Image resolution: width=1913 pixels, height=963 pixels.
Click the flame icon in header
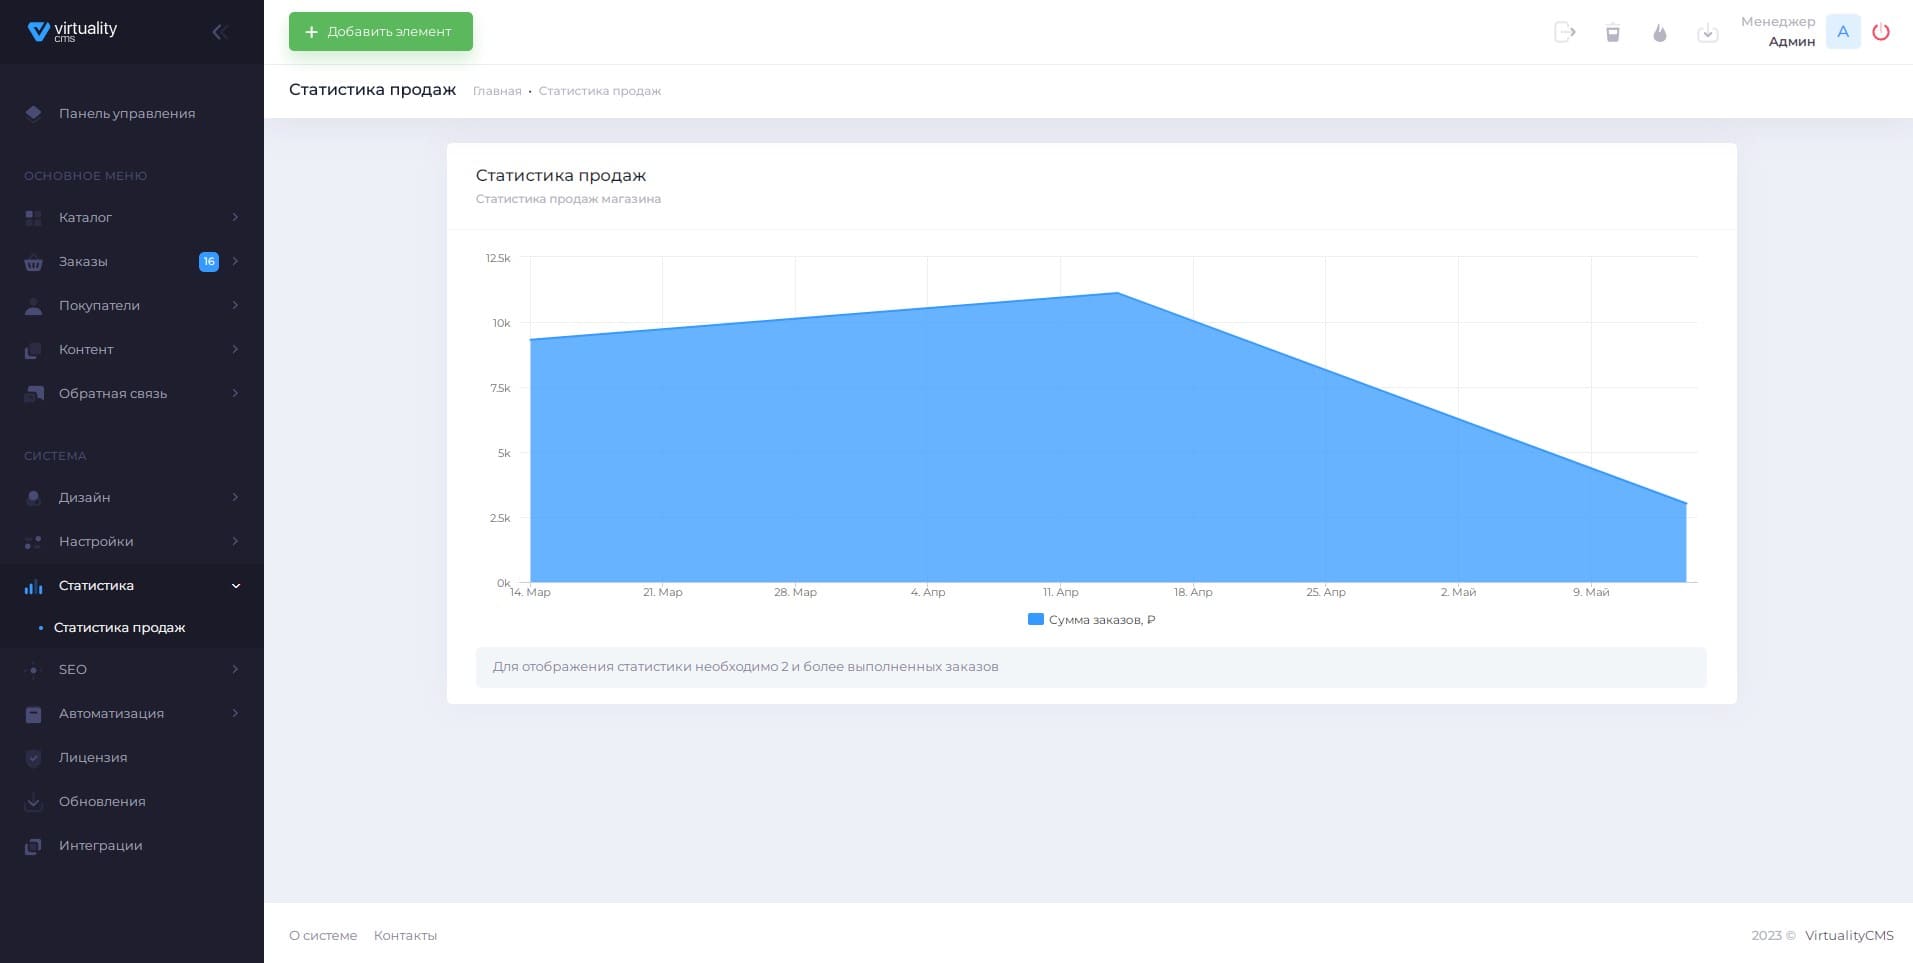click(x=1660, y=33)
